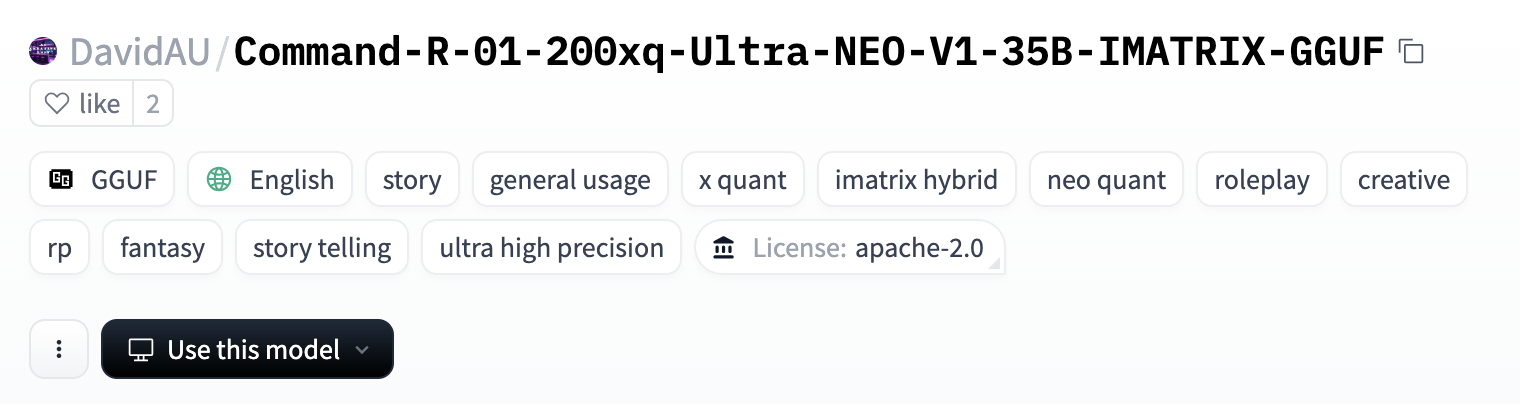
Task: Expand the Use this model chevron
Action: [x=363, y=350]
